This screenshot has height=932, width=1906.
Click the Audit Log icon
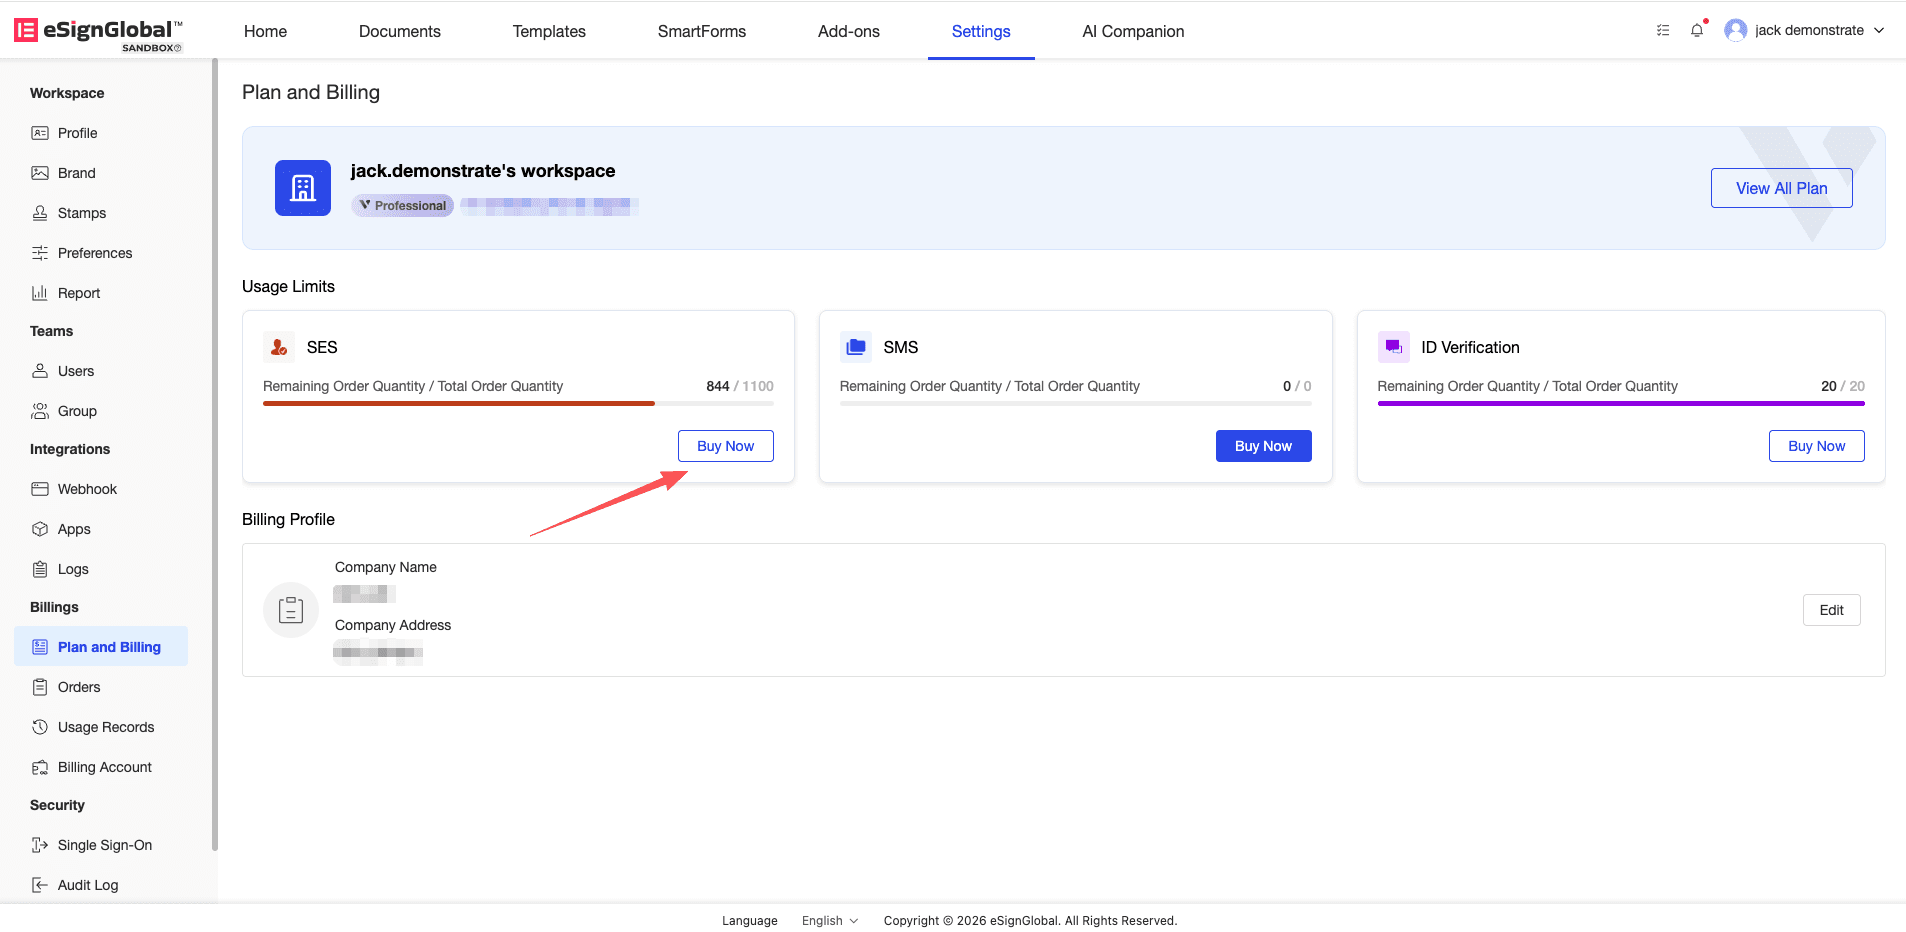(40, 885)
